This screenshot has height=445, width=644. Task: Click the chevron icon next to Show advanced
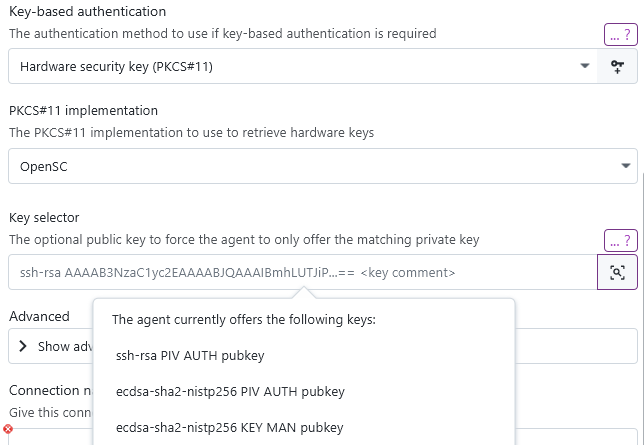(x=23, y=346)
